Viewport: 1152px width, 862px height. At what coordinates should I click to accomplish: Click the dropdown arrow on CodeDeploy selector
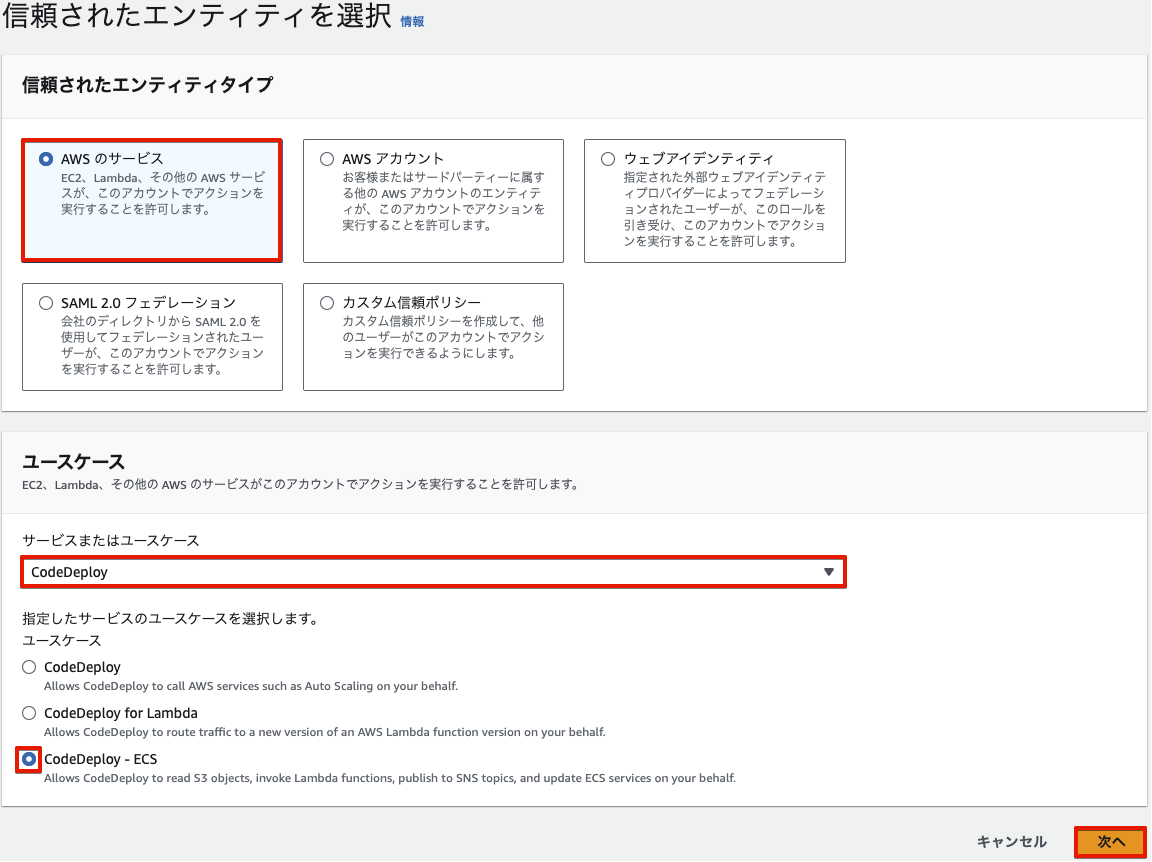[829, 571]
